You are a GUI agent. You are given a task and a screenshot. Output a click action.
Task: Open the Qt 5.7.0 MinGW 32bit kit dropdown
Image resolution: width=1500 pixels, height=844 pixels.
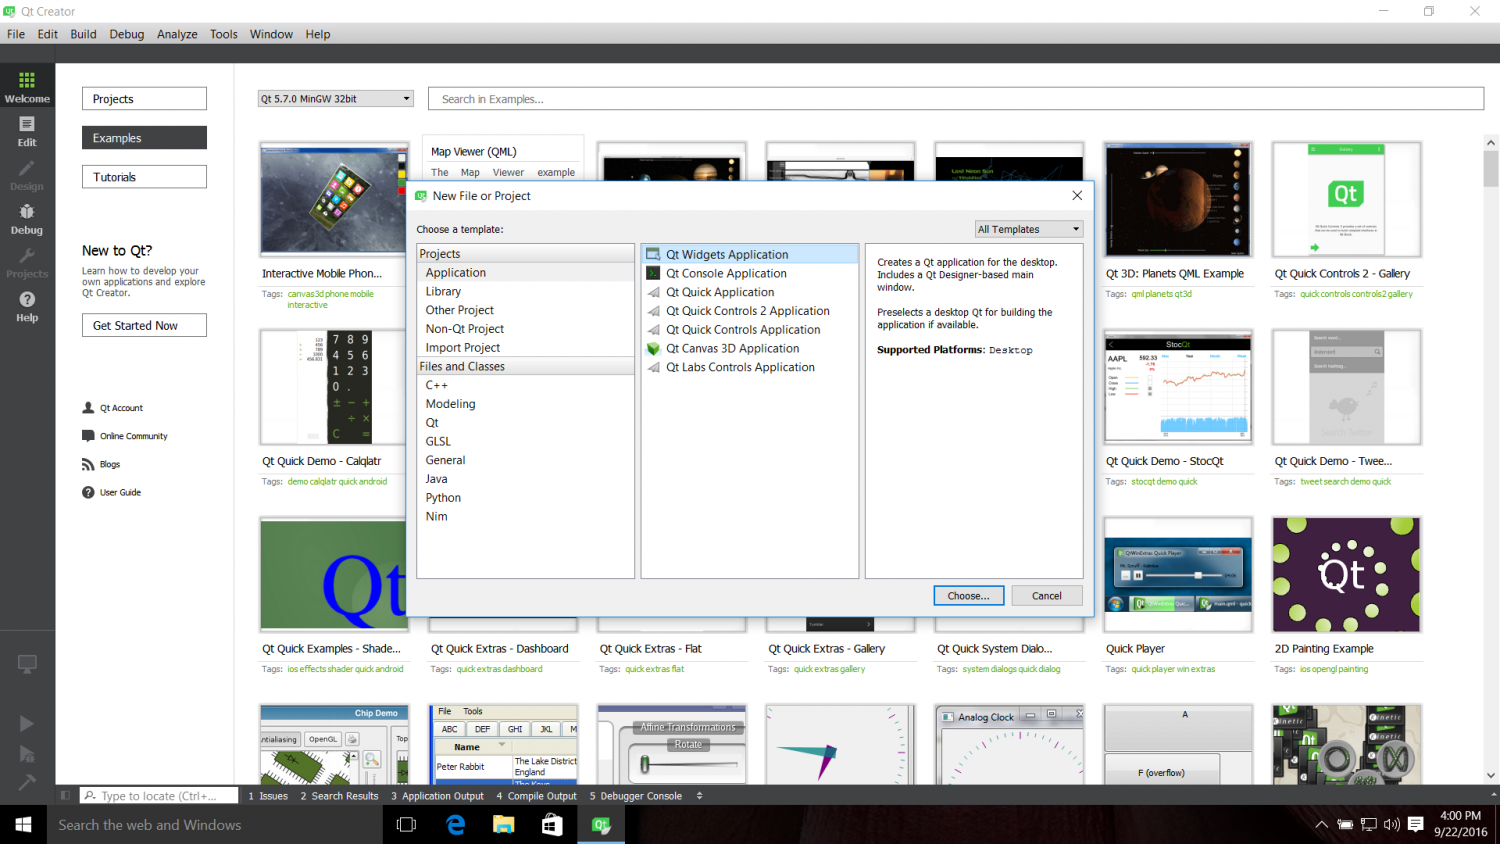point(335,99)
